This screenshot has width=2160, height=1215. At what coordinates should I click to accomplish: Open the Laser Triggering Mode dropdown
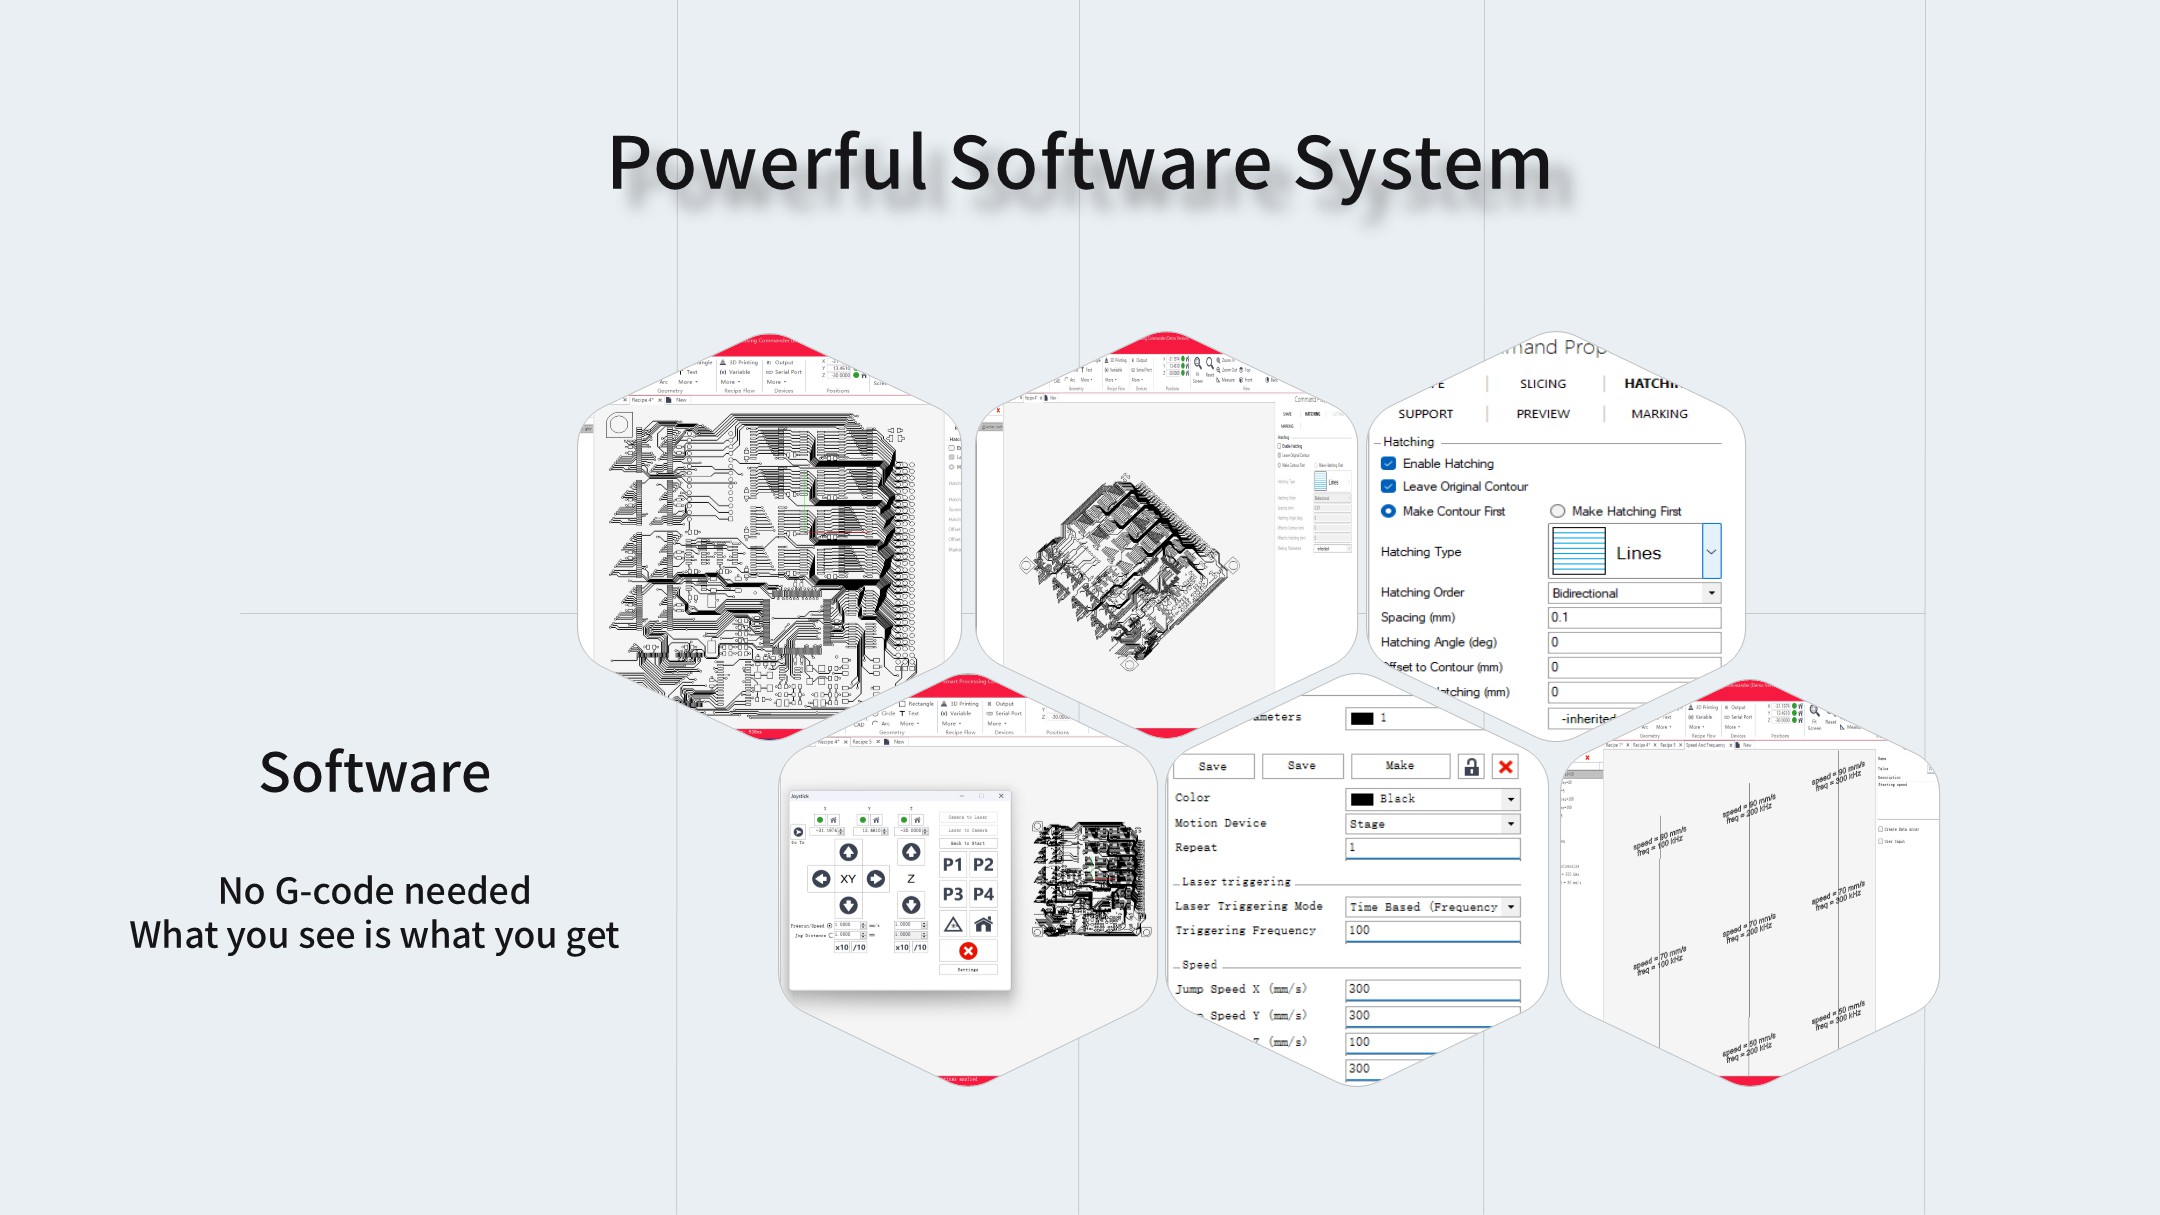point(1433,907)
